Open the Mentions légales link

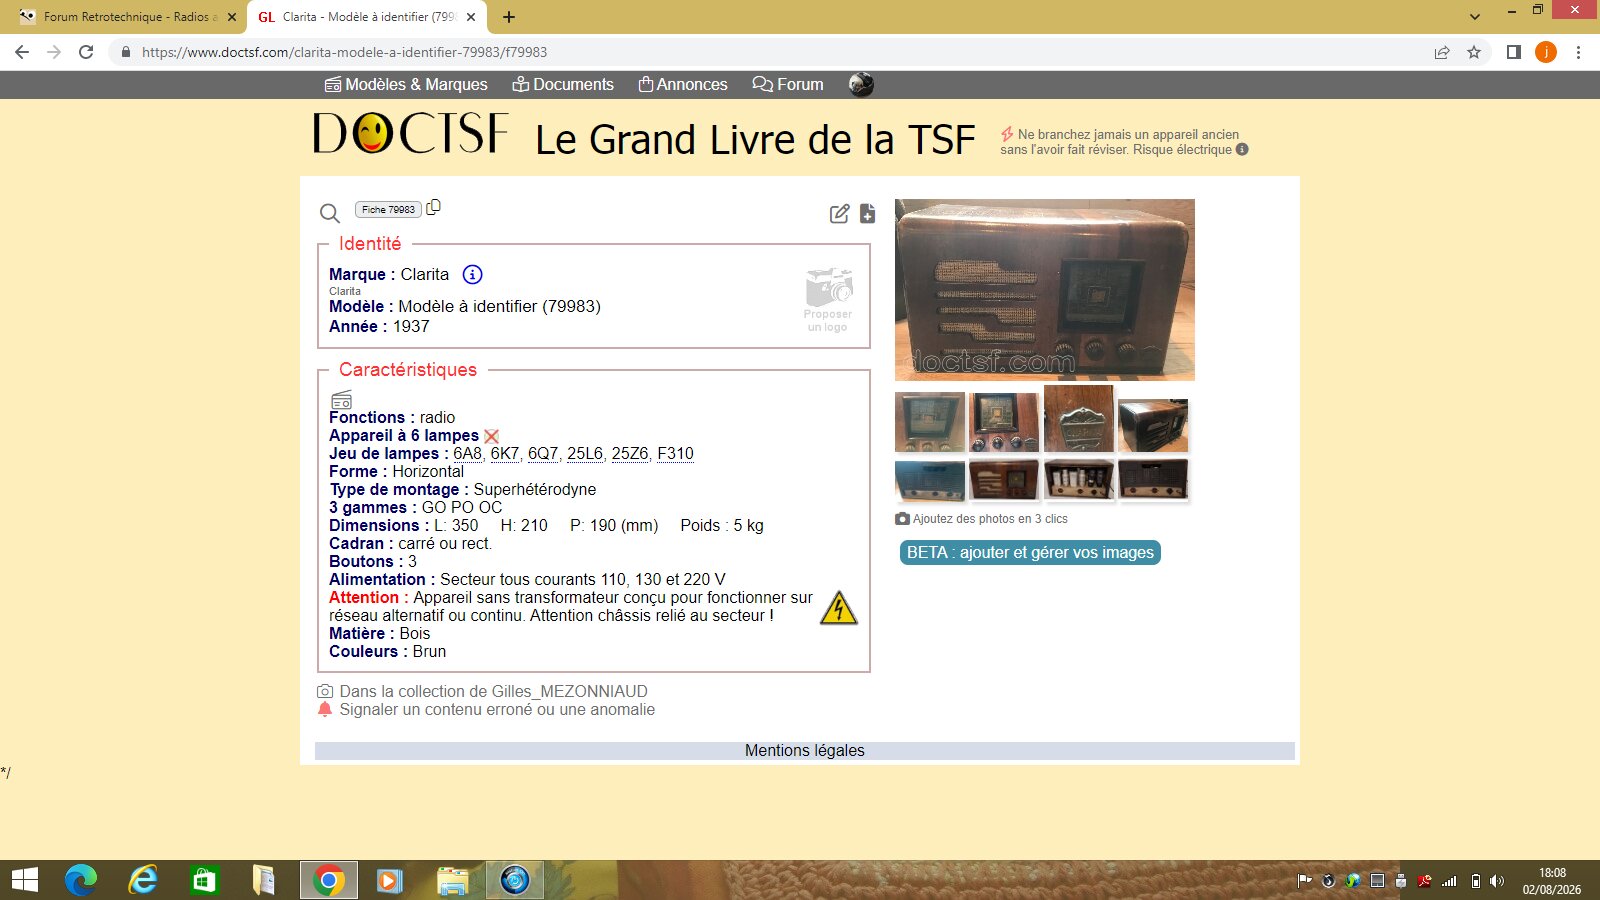(805, 751)
